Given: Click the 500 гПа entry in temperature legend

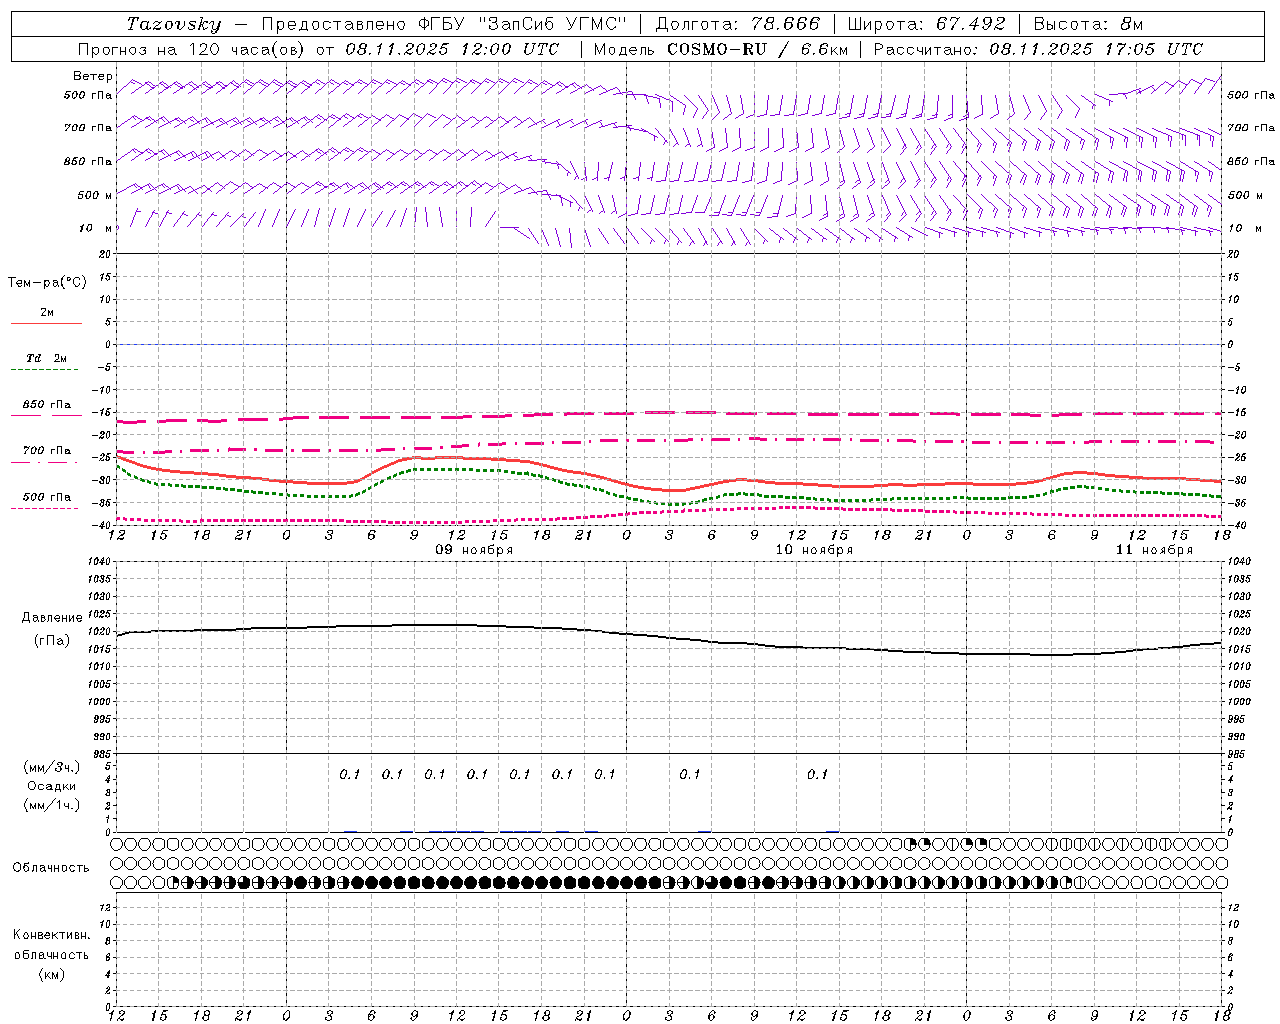Looking at the screenshot, I should tap(46, 497).
